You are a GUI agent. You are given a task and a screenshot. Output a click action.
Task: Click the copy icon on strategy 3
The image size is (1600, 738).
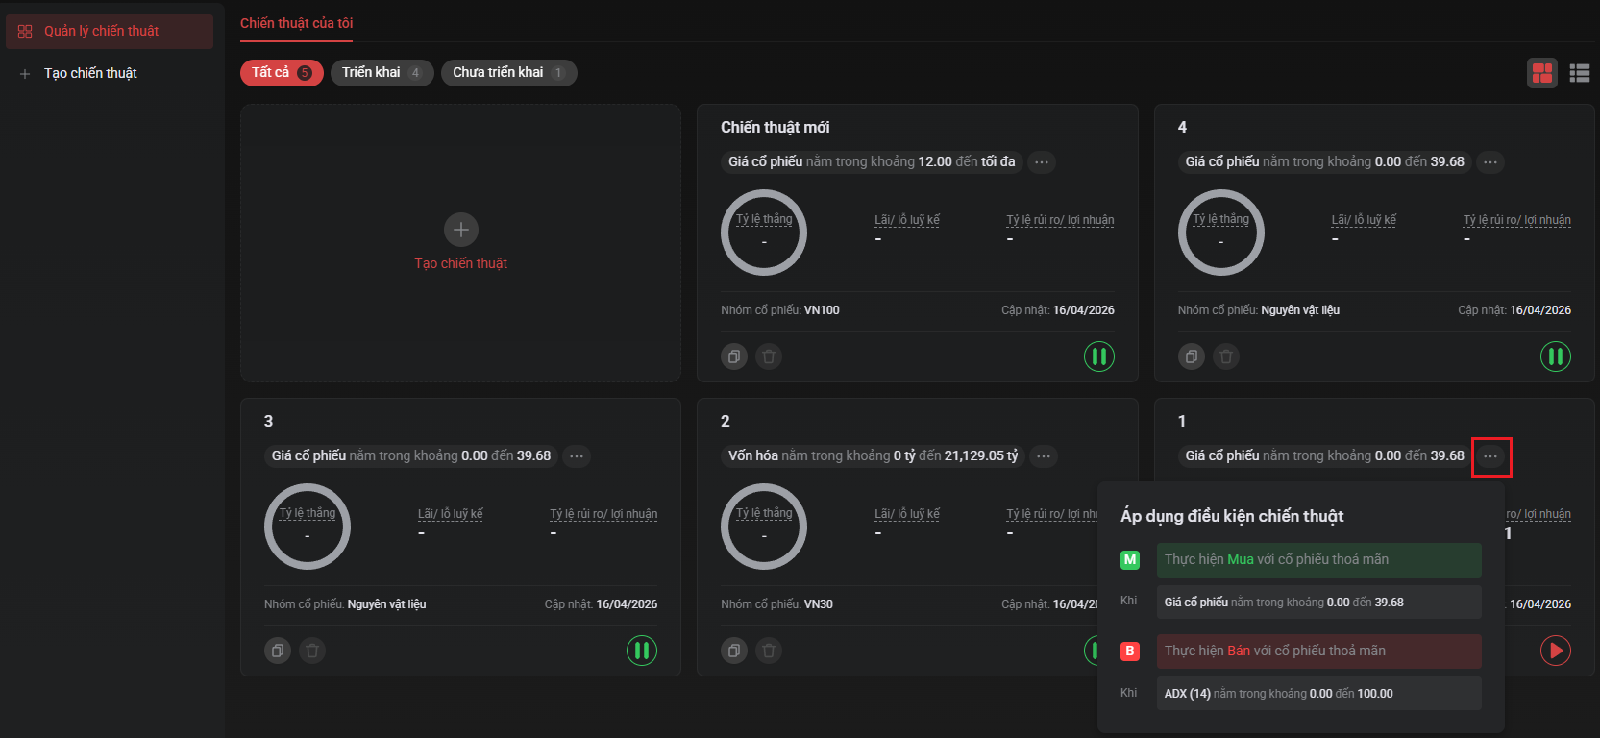tap(277, 650)
